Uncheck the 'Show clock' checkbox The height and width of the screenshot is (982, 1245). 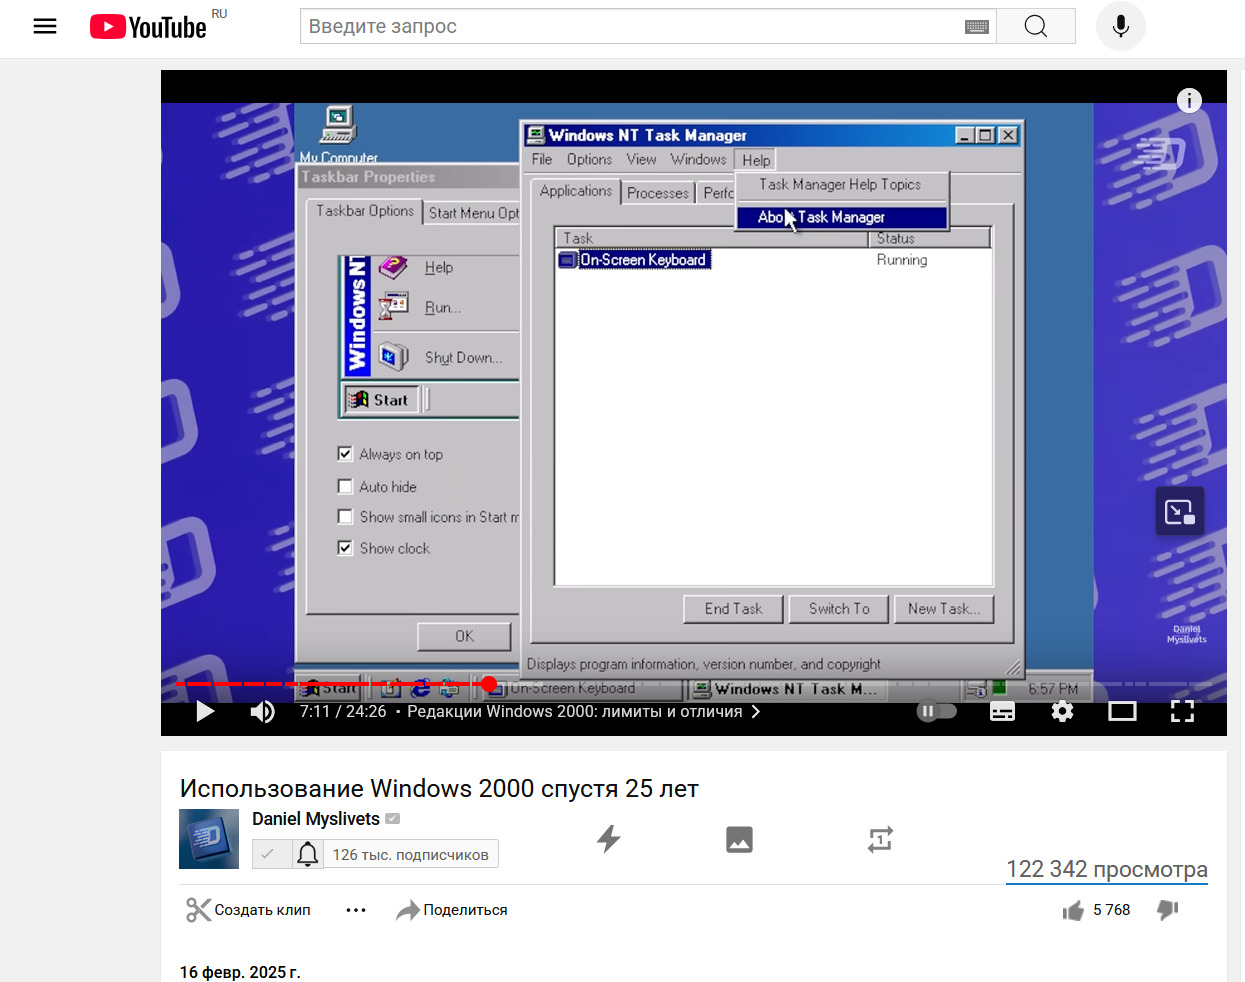coord(345,548)
